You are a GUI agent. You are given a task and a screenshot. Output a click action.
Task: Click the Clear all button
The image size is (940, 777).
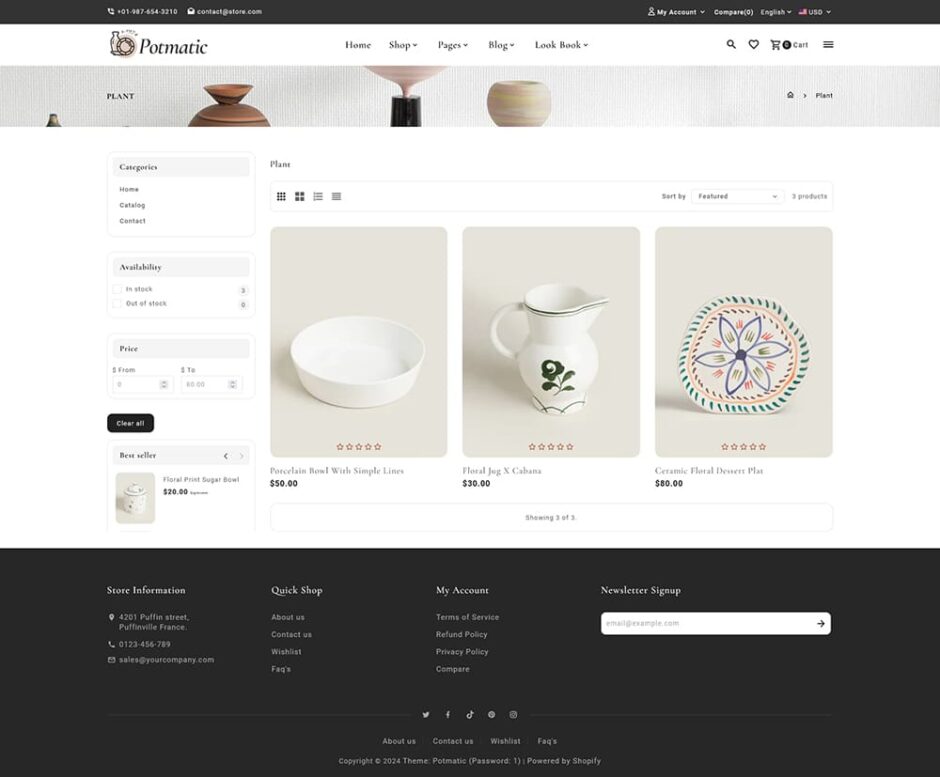click(x=131, y=423)
